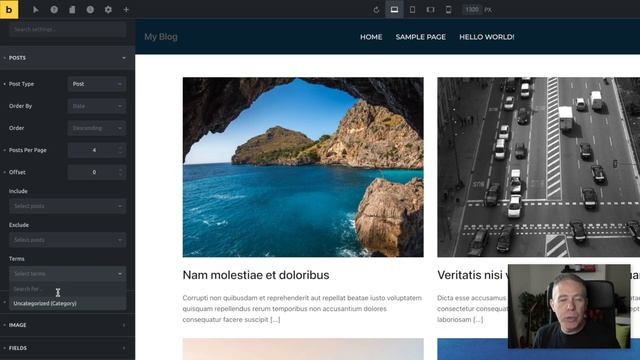This screenshot has height=360, width=640.
Task: Select the pointer tool in top toolbar
Action: [36, 9]
